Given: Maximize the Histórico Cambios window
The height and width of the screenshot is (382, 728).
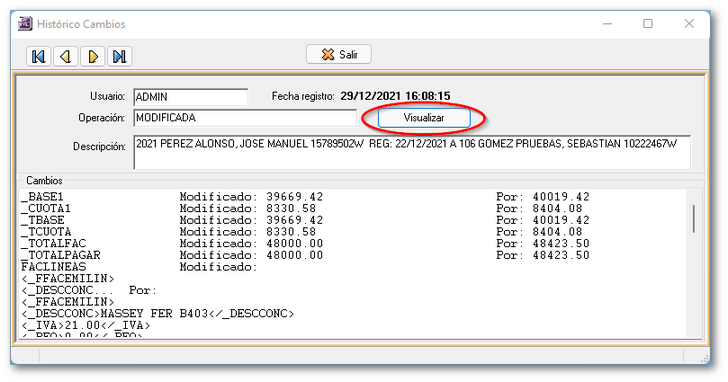Looking at the screenshot, I should point(648,24).
